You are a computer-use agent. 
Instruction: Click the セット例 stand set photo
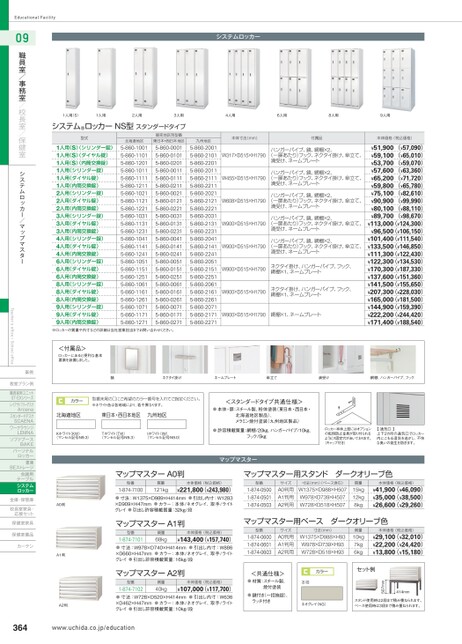pyautogui.click(x=388, y=582)
